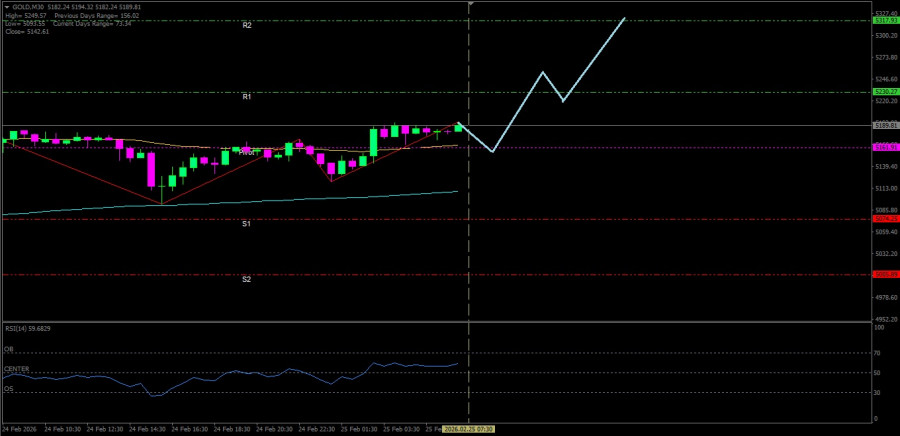Click the chart shift triangle on top edge
The height and width of the screenshot is (436, 900).
click(470, 4)
